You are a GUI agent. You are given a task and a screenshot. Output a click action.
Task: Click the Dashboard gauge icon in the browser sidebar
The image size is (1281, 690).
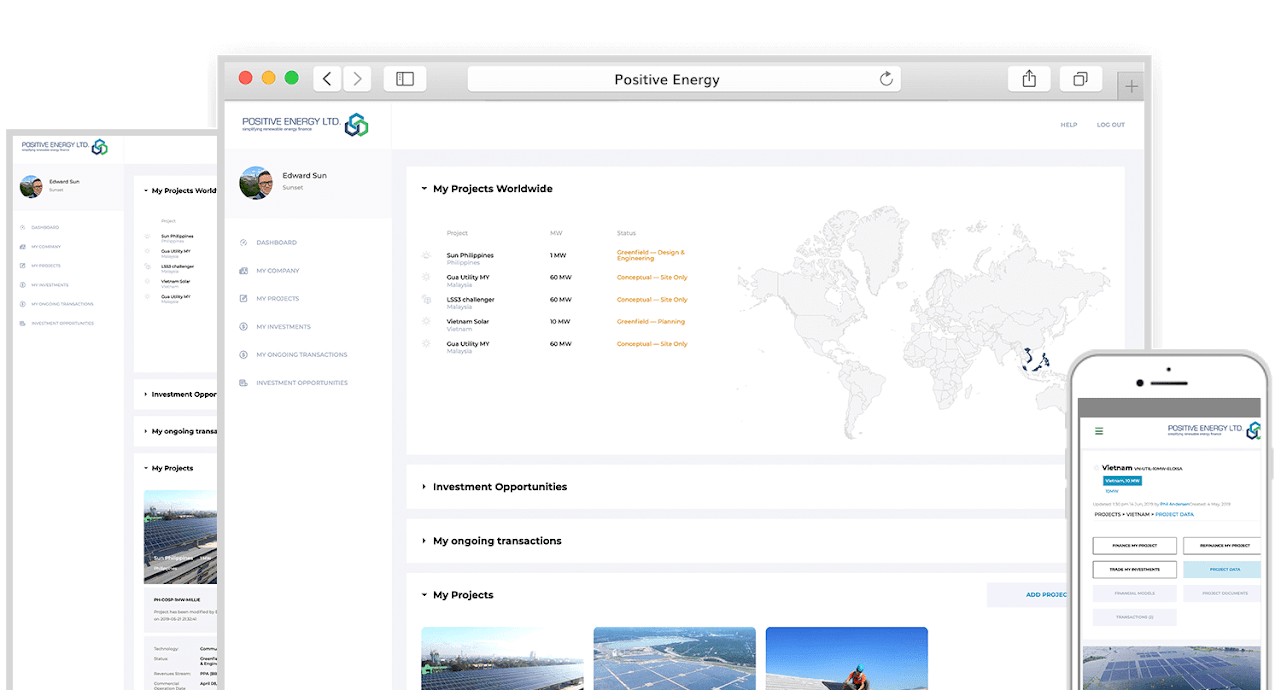tap(244, 243)
